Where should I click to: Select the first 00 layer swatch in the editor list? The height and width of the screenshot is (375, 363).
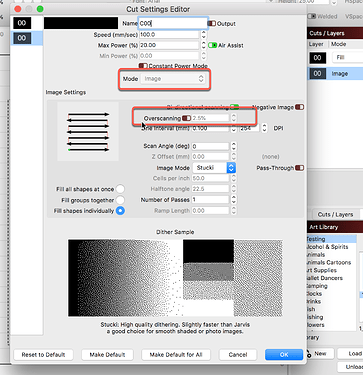pos(22,23)
